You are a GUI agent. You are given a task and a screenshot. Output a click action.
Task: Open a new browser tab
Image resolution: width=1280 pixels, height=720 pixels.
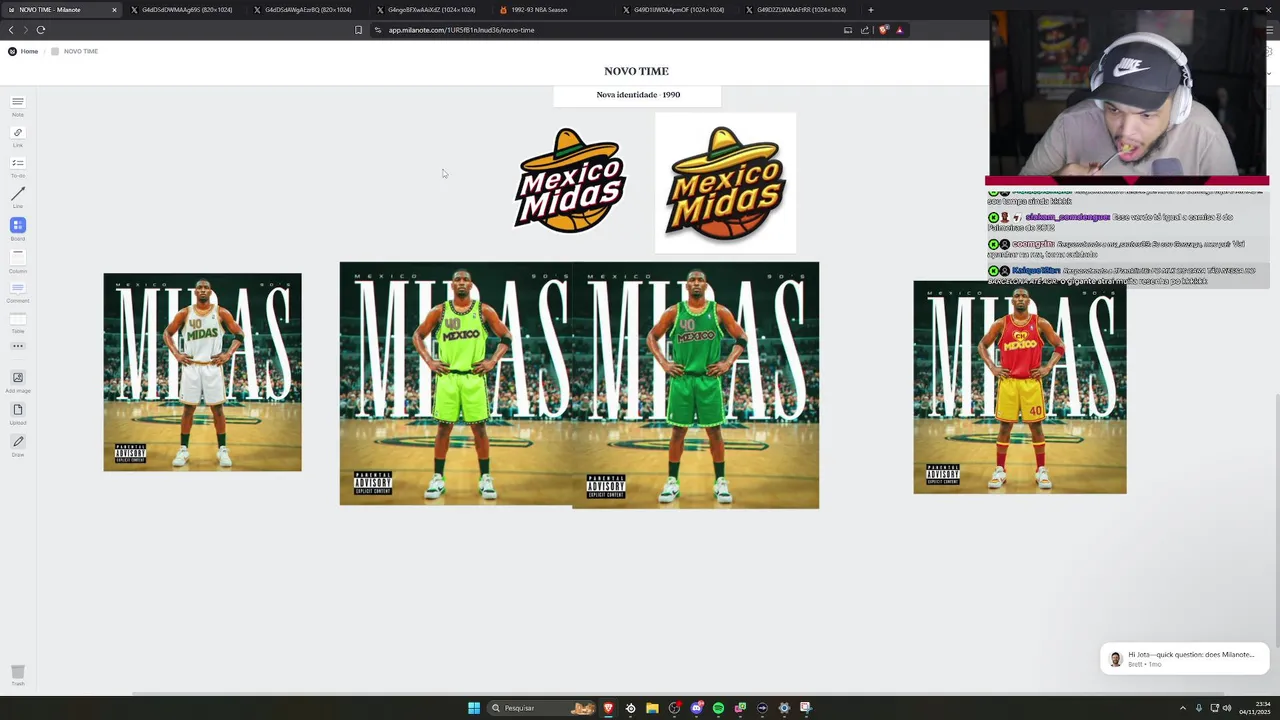(871, 10)
